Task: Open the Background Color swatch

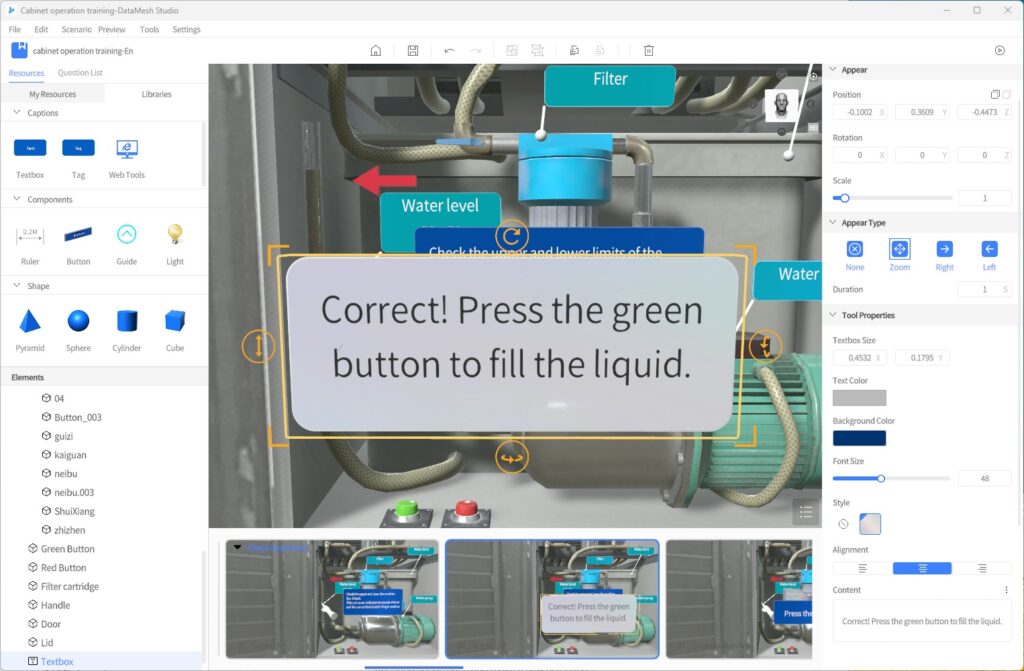Action: click(859, 438)
